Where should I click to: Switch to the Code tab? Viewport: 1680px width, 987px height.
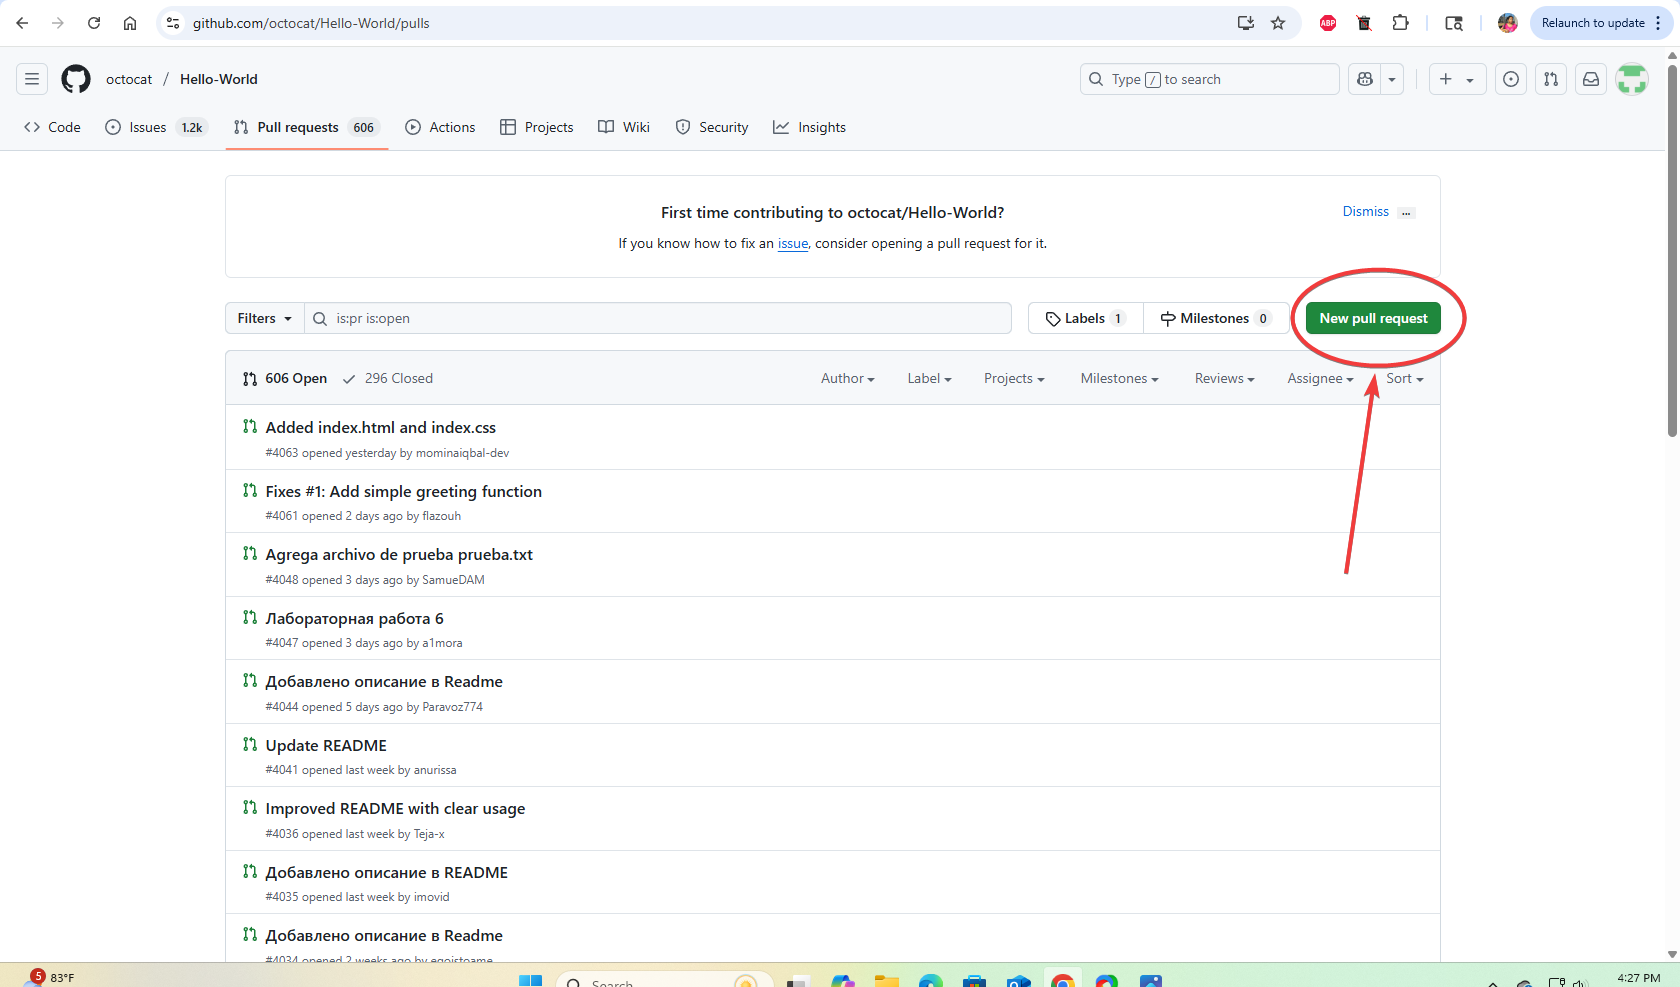coord(52,127)
